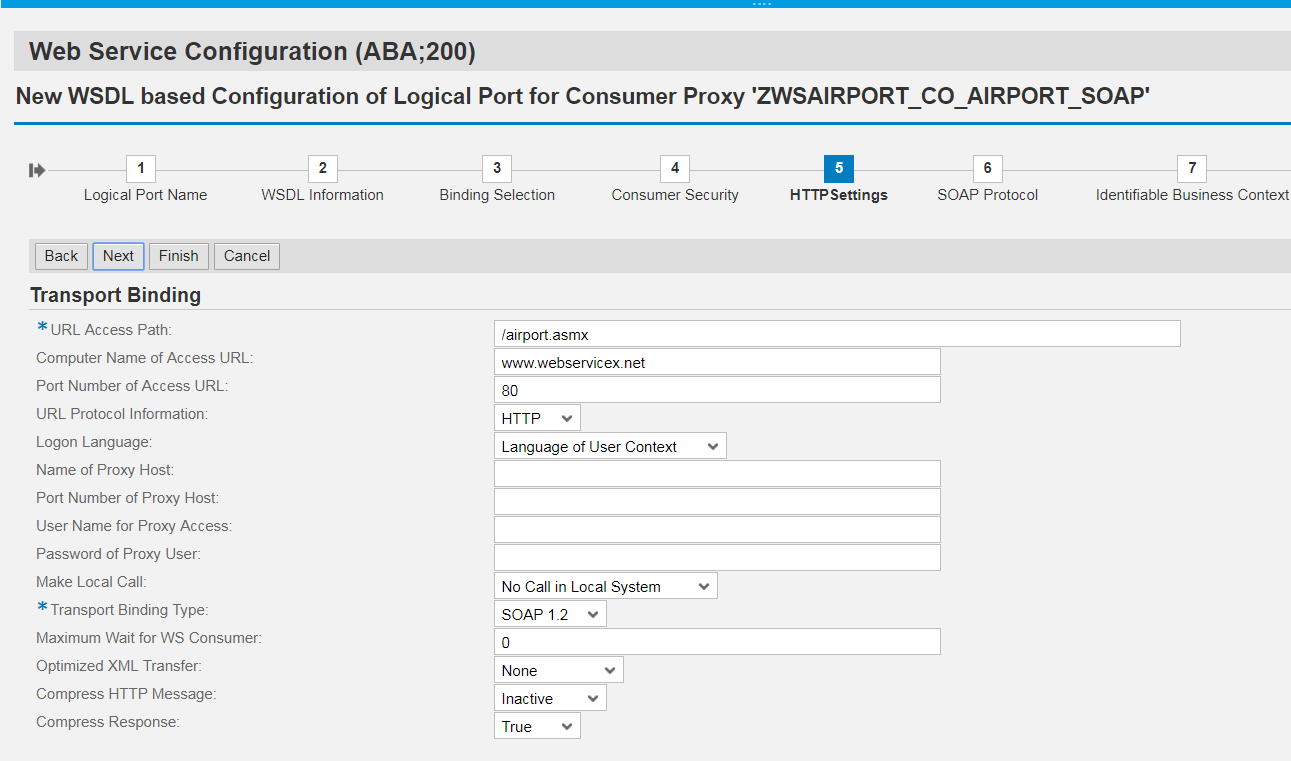This screenshot has height=761, width=1291.
Task: Cancel the logical port wizard
Action: (246, 256)
